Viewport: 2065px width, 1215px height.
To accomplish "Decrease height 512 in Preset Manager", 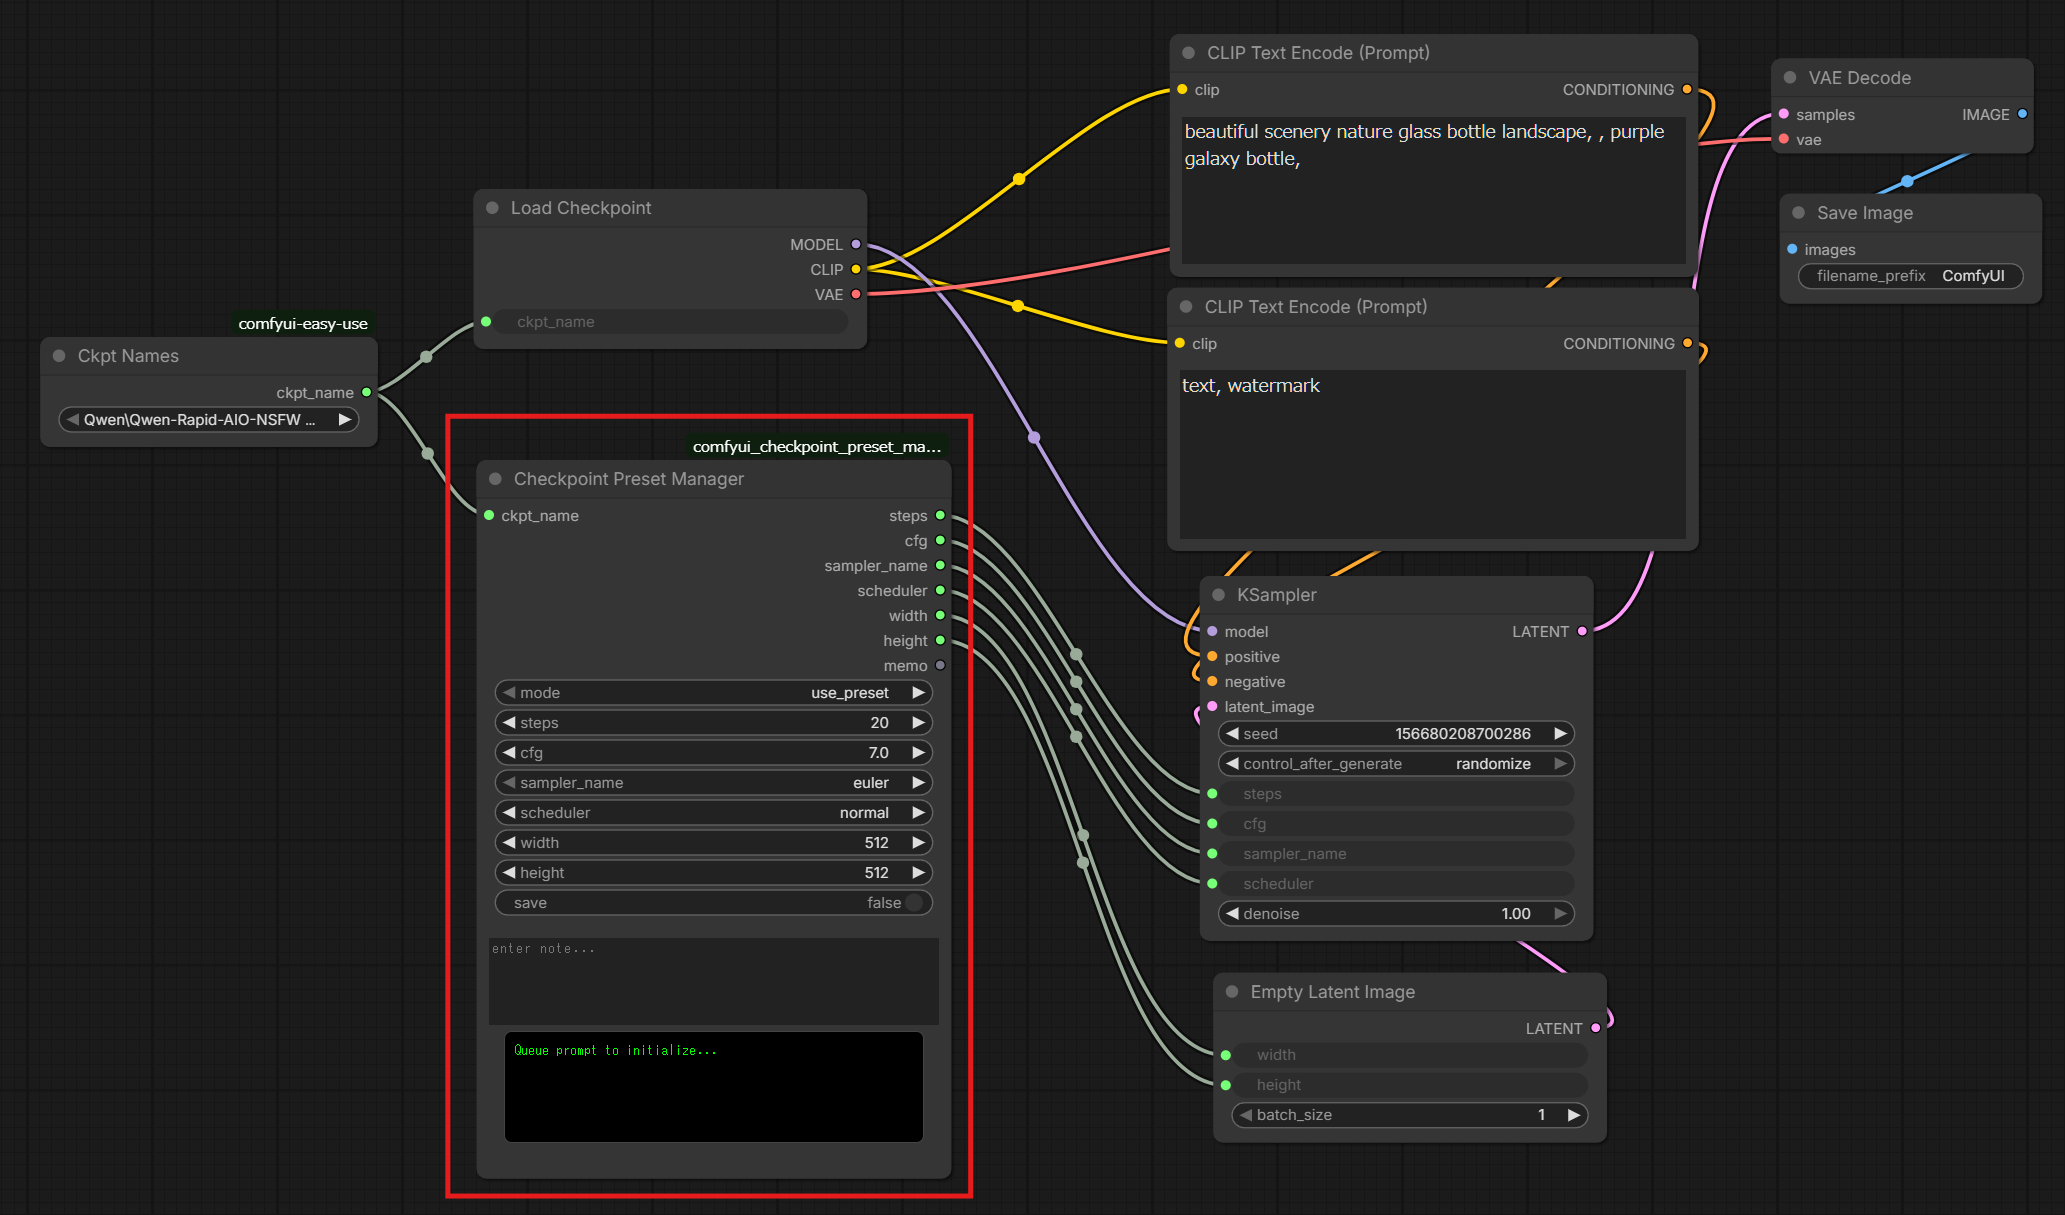I will 509,873.
